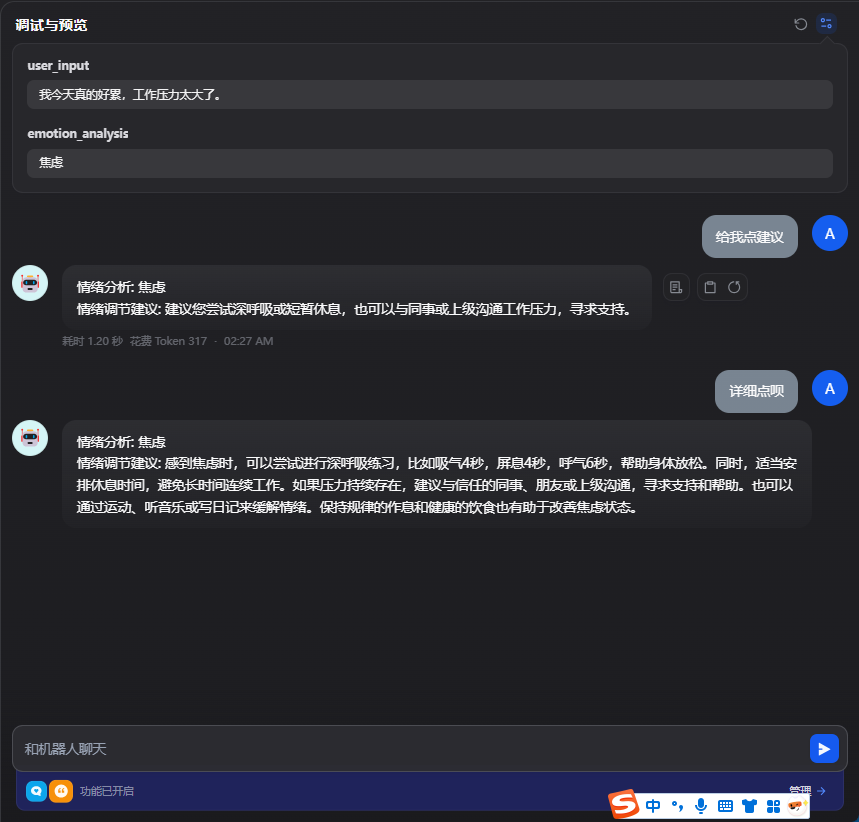Click the 功能已开启 label
The height and width of the screenshot is (822, 859).
pos(107,791)
